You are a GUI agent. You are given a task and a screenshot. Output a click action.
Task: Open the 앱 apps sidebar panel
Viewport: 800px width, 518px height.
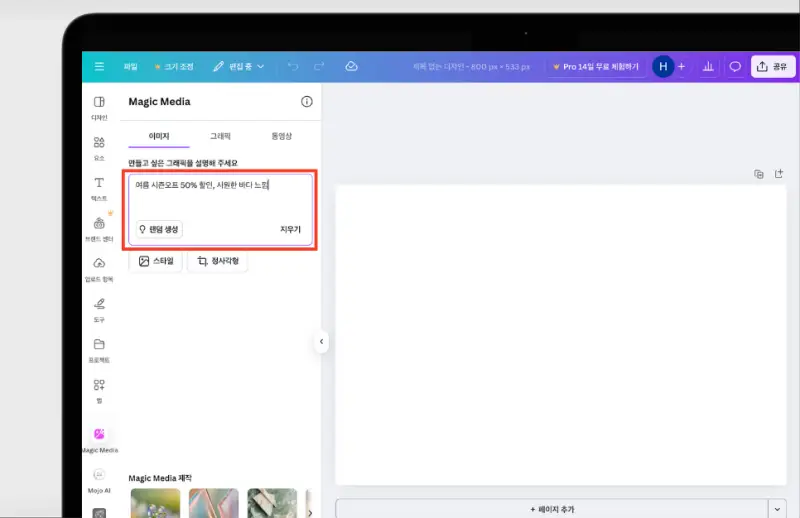[99, 390]
